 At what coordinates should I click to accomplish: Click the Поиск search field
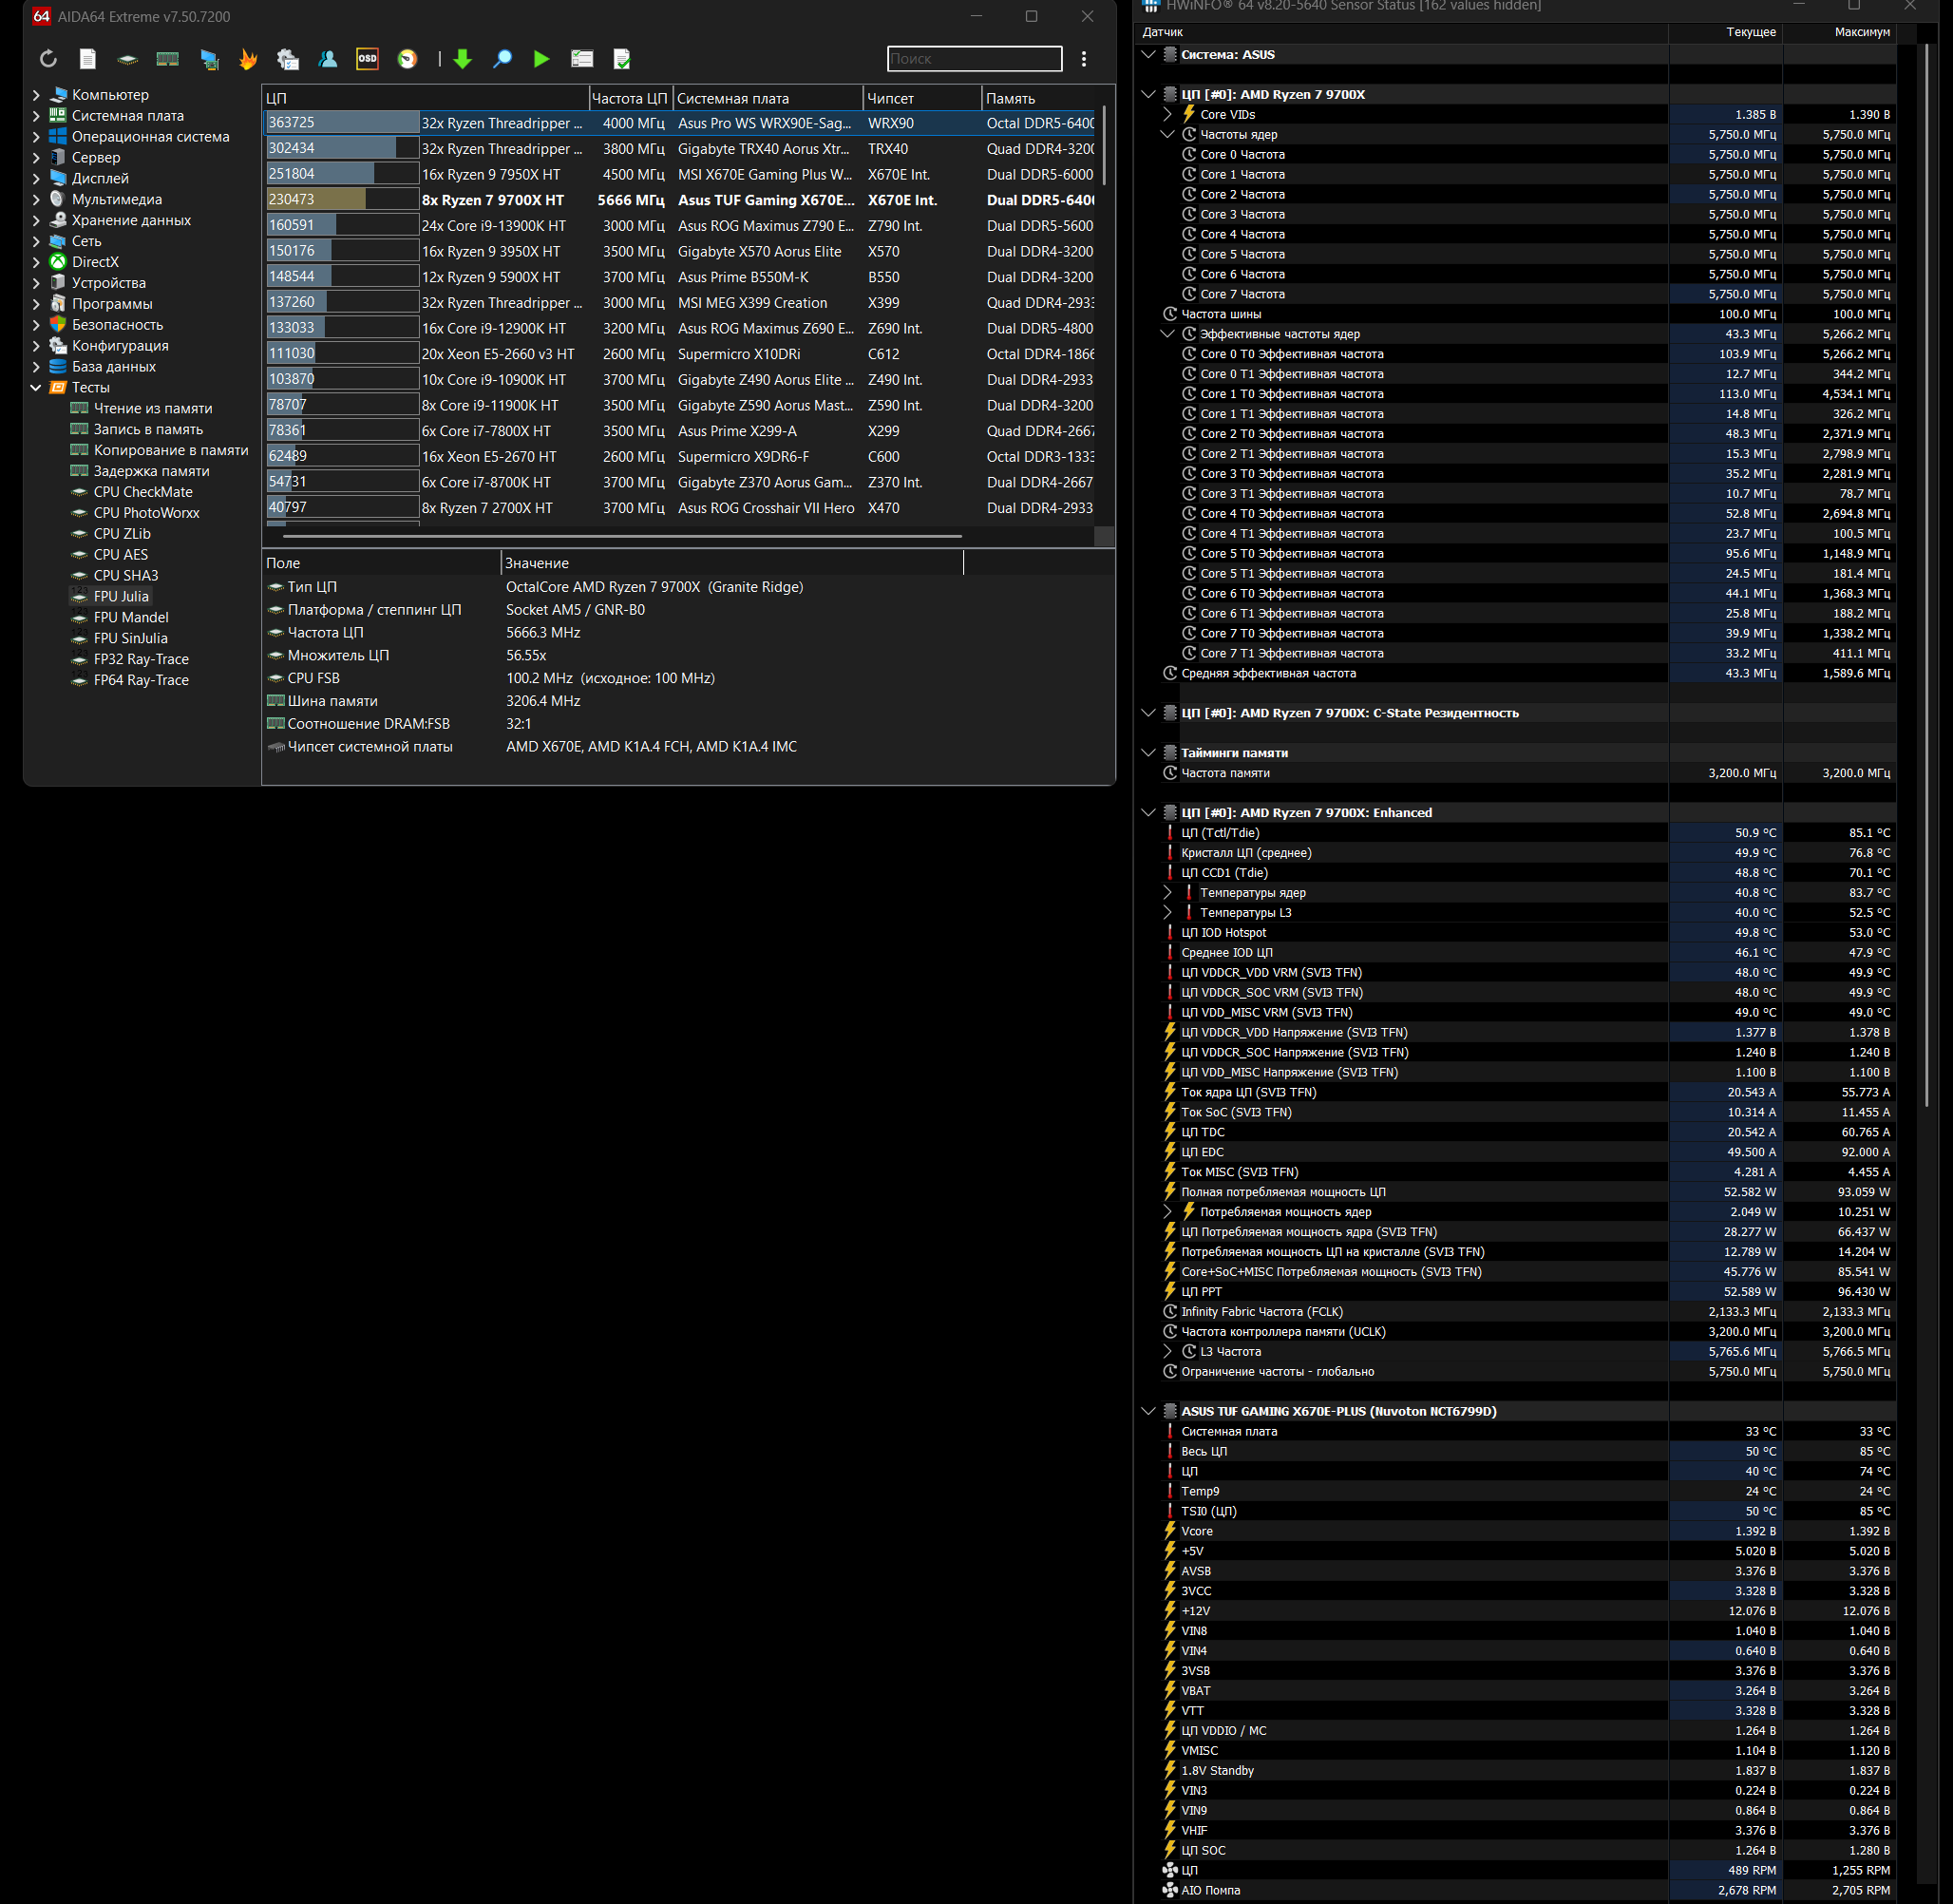[973, 59]
